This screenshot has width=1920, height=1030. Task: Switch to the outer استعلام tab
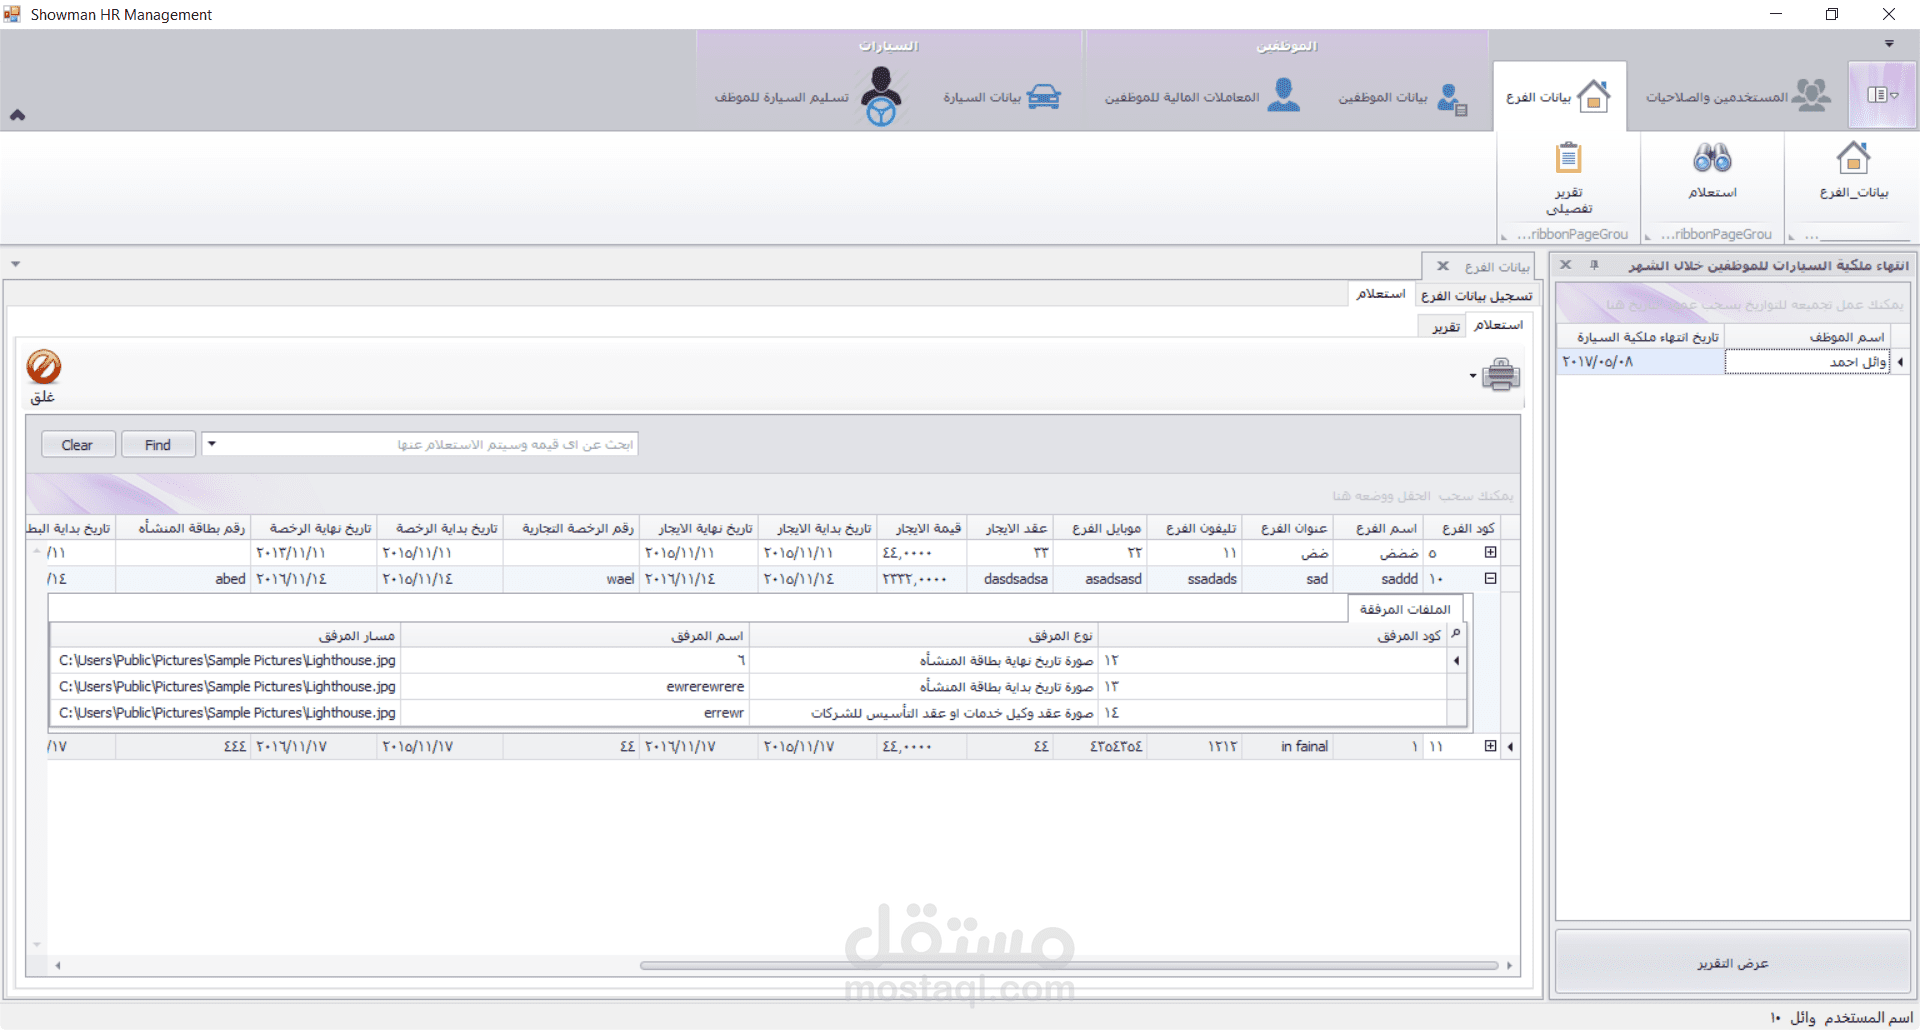point(1381,294)
